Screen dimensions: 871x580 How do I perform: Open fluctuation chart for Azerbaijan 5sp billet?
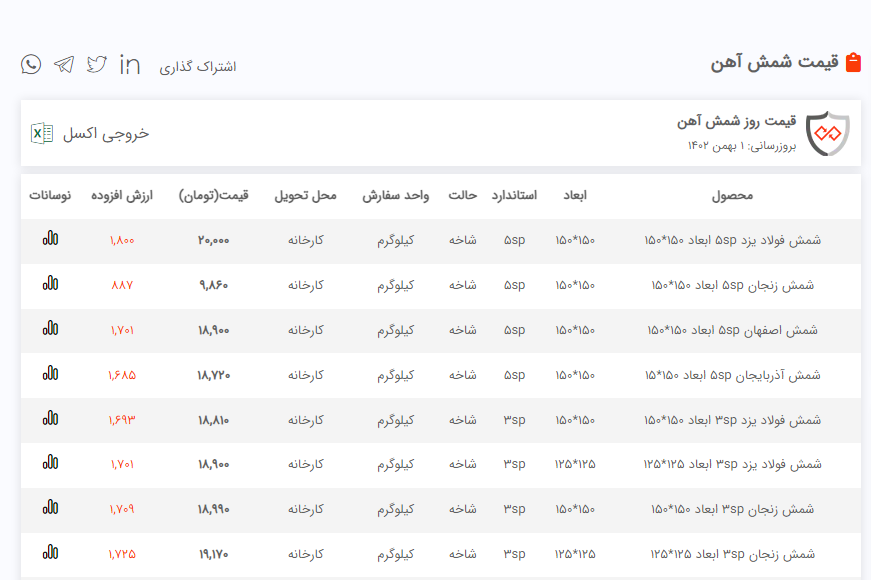(50, 374)
